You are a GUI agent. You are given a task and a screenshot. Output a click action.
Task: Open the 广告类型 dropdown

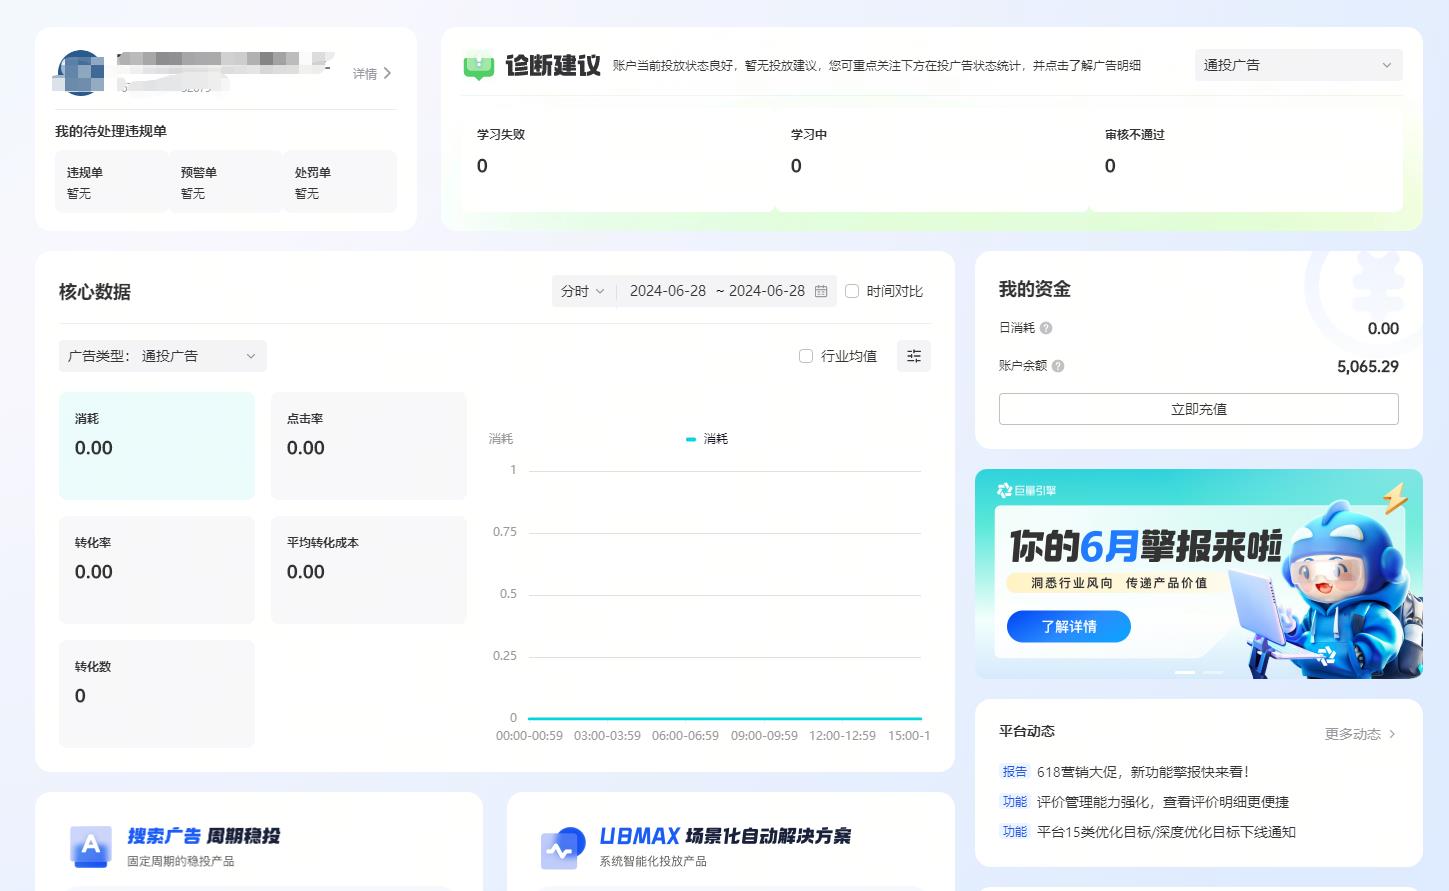pos(163,356)
